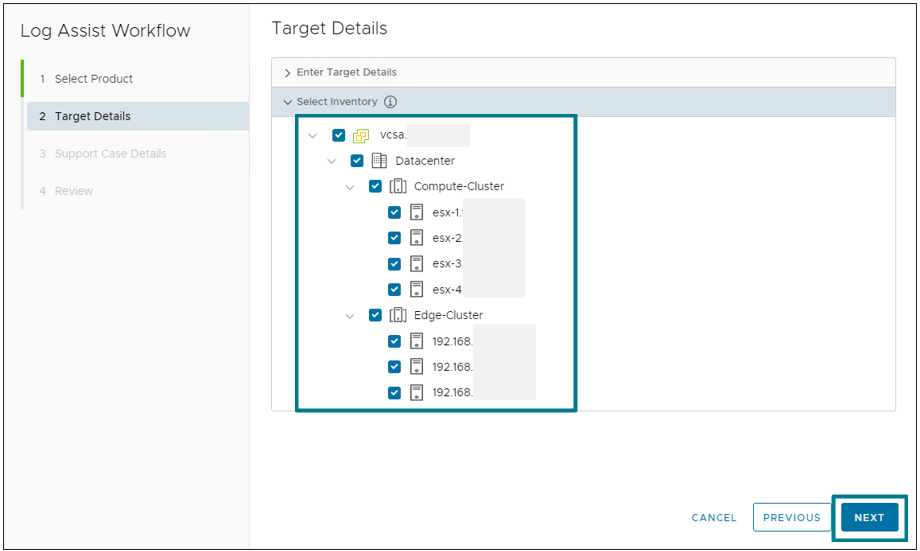The width and height of the screenshot is (920, 551).
Task: Click the esx-1 host icon
Action: [416, 212]
